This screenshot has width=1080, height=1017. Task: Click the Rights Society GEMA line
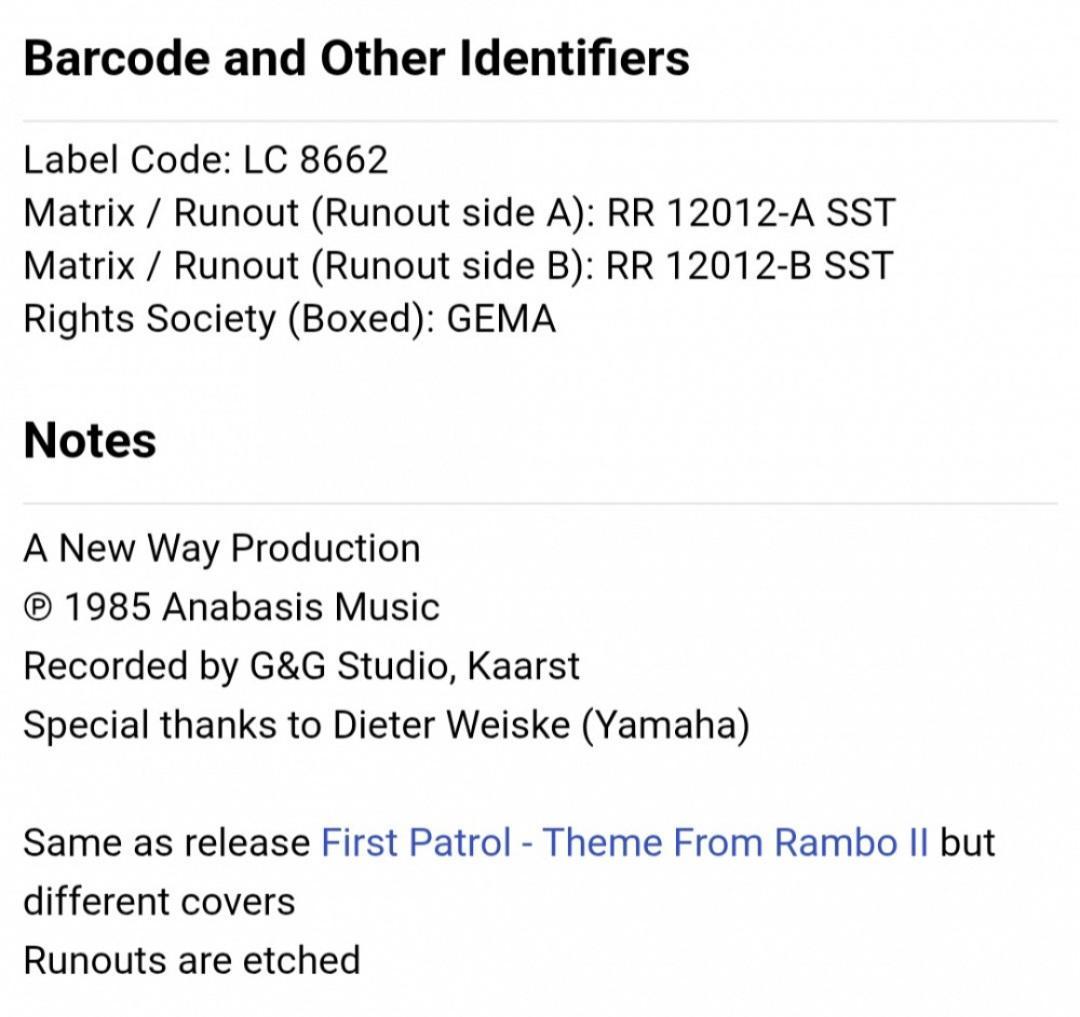289,318
